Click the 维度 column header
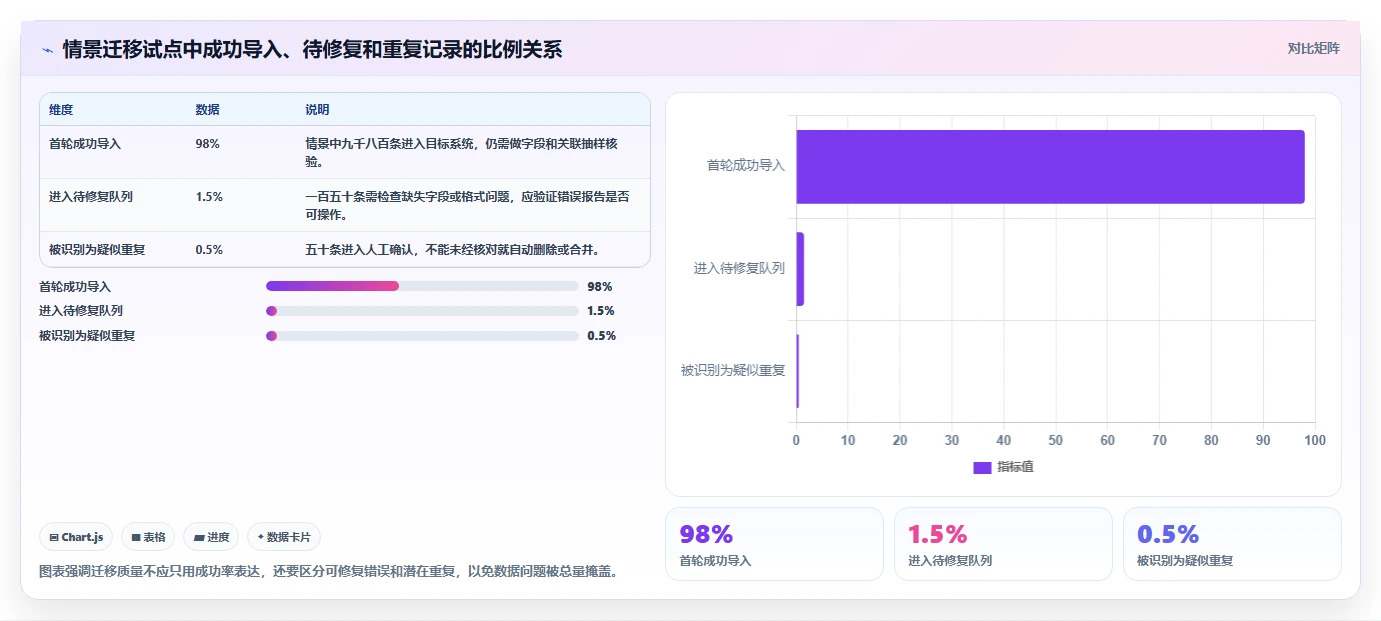Screen dimensions: 1381x621 (x=61, y=110)
